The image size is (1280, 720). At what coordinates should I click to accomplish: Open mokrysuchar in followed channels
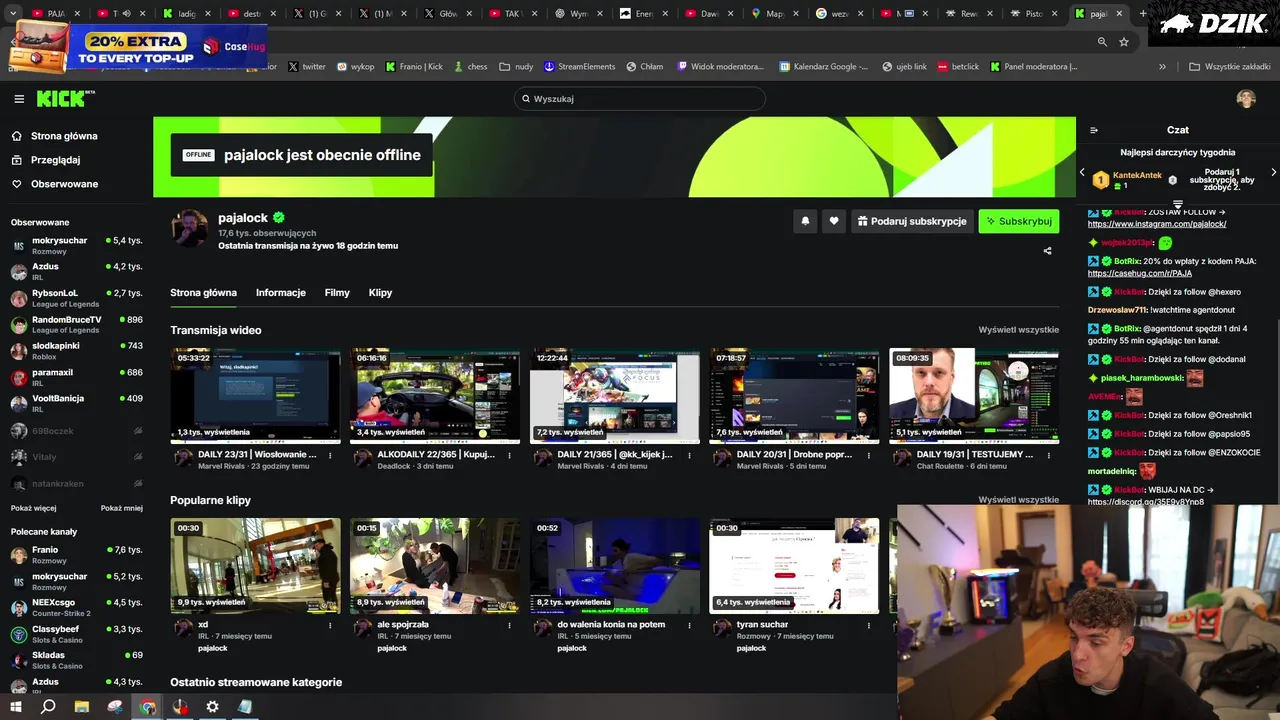tap(76, 246)
